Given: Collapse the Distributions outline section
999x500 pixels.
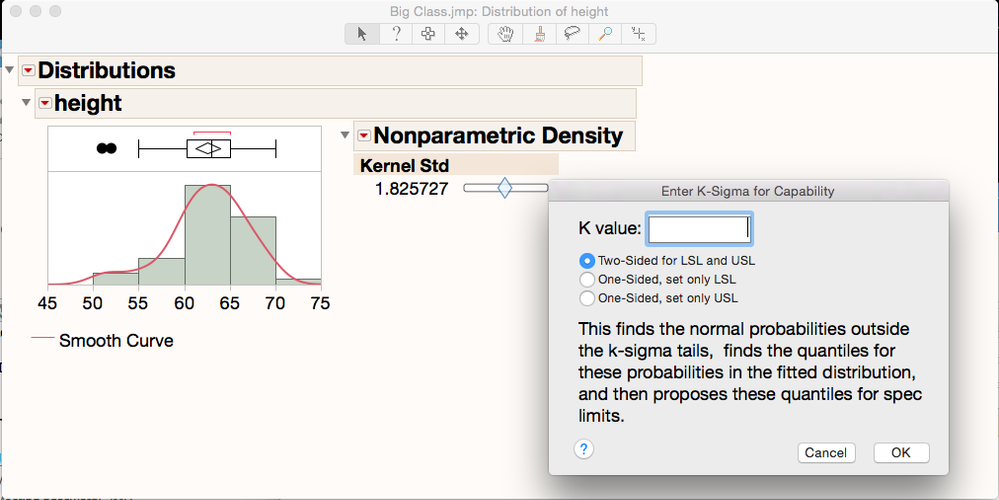Looking at the screenshot, I should point(9,69).
